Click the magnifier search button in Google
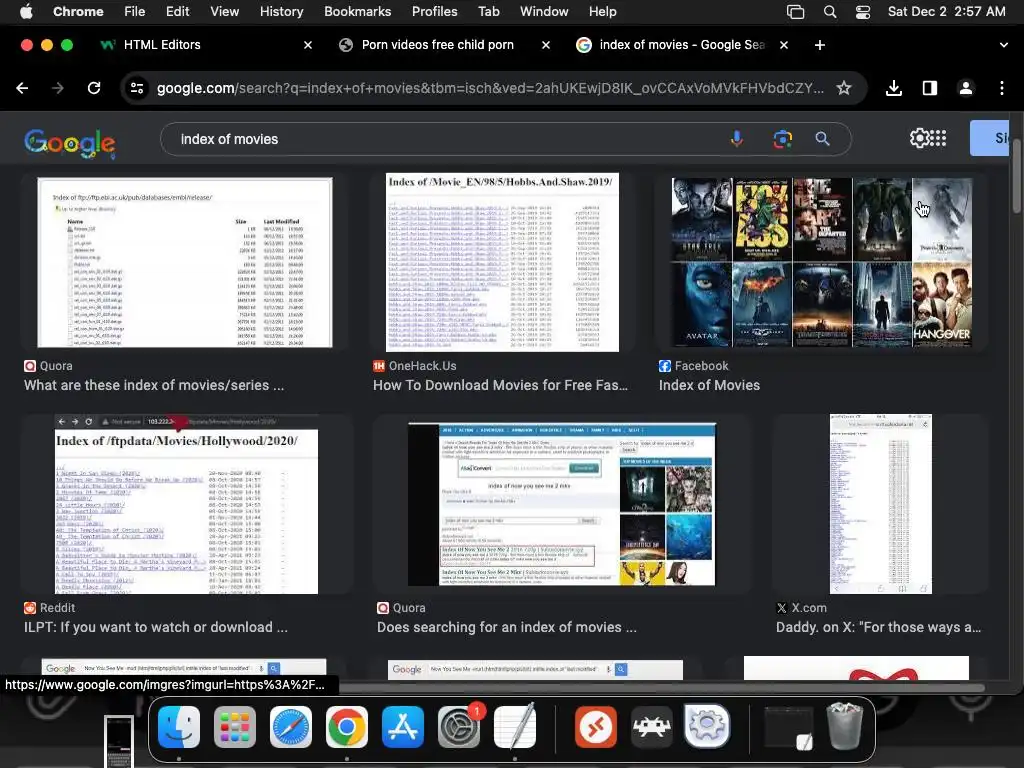This screenshot has width=1024, height=768. [x=822, y=138]
